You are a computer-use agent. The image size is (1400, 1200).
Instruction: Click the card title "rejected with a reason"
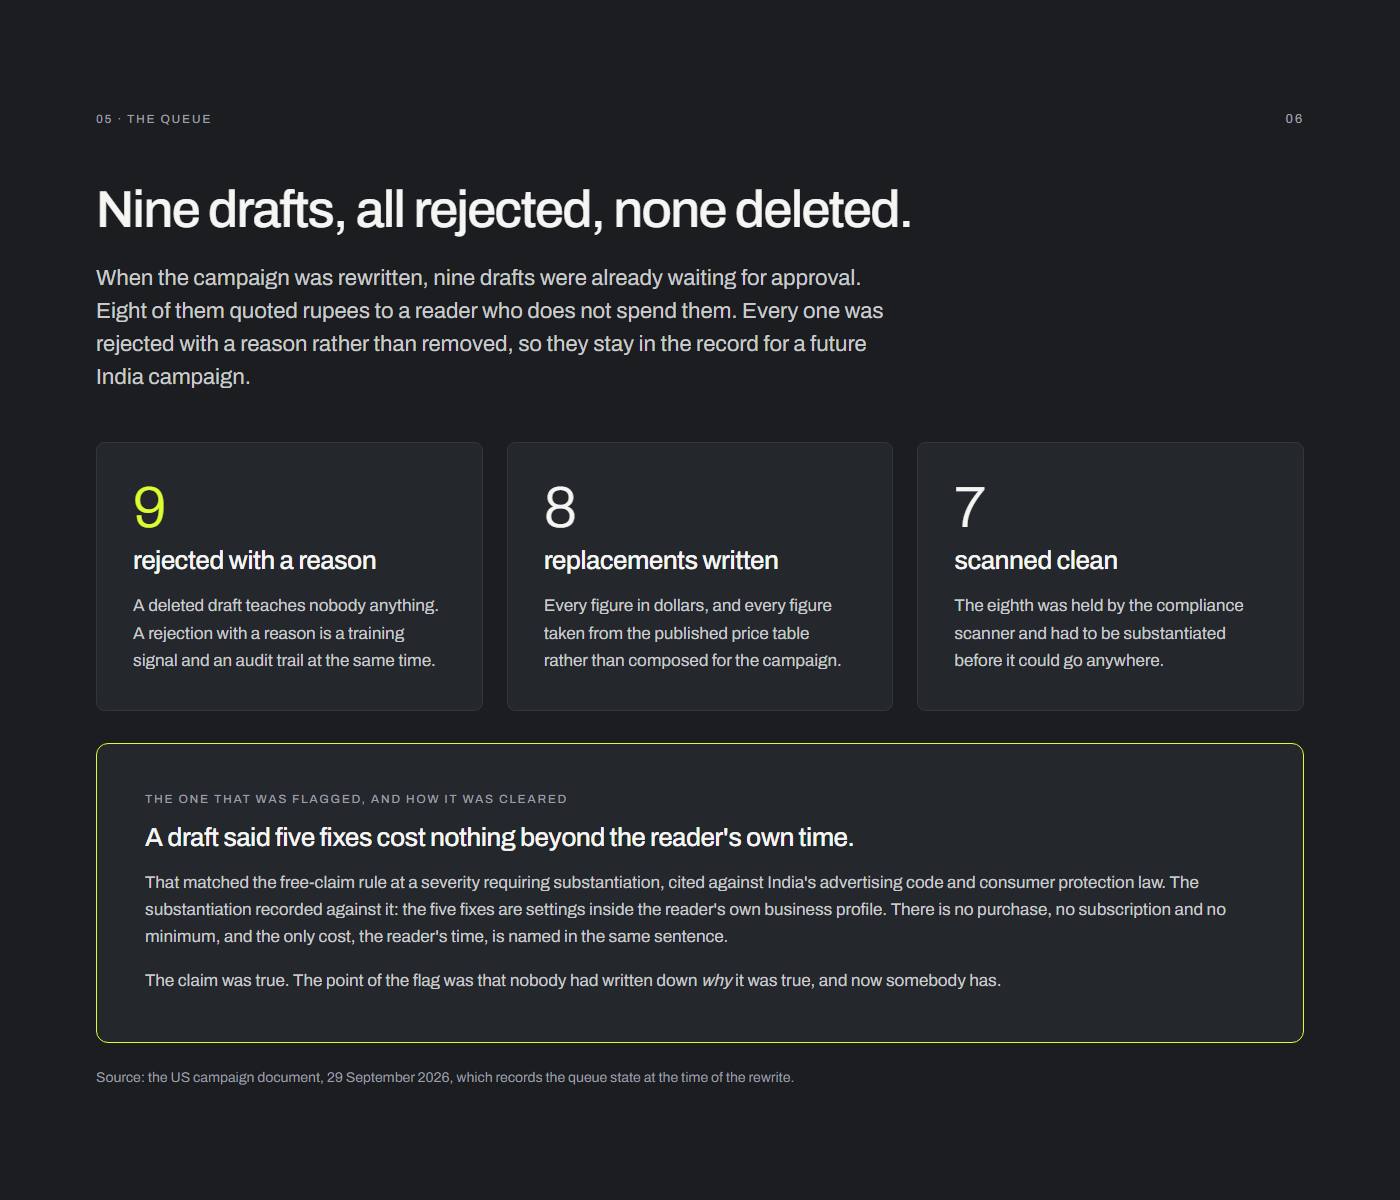pos(255,560)
